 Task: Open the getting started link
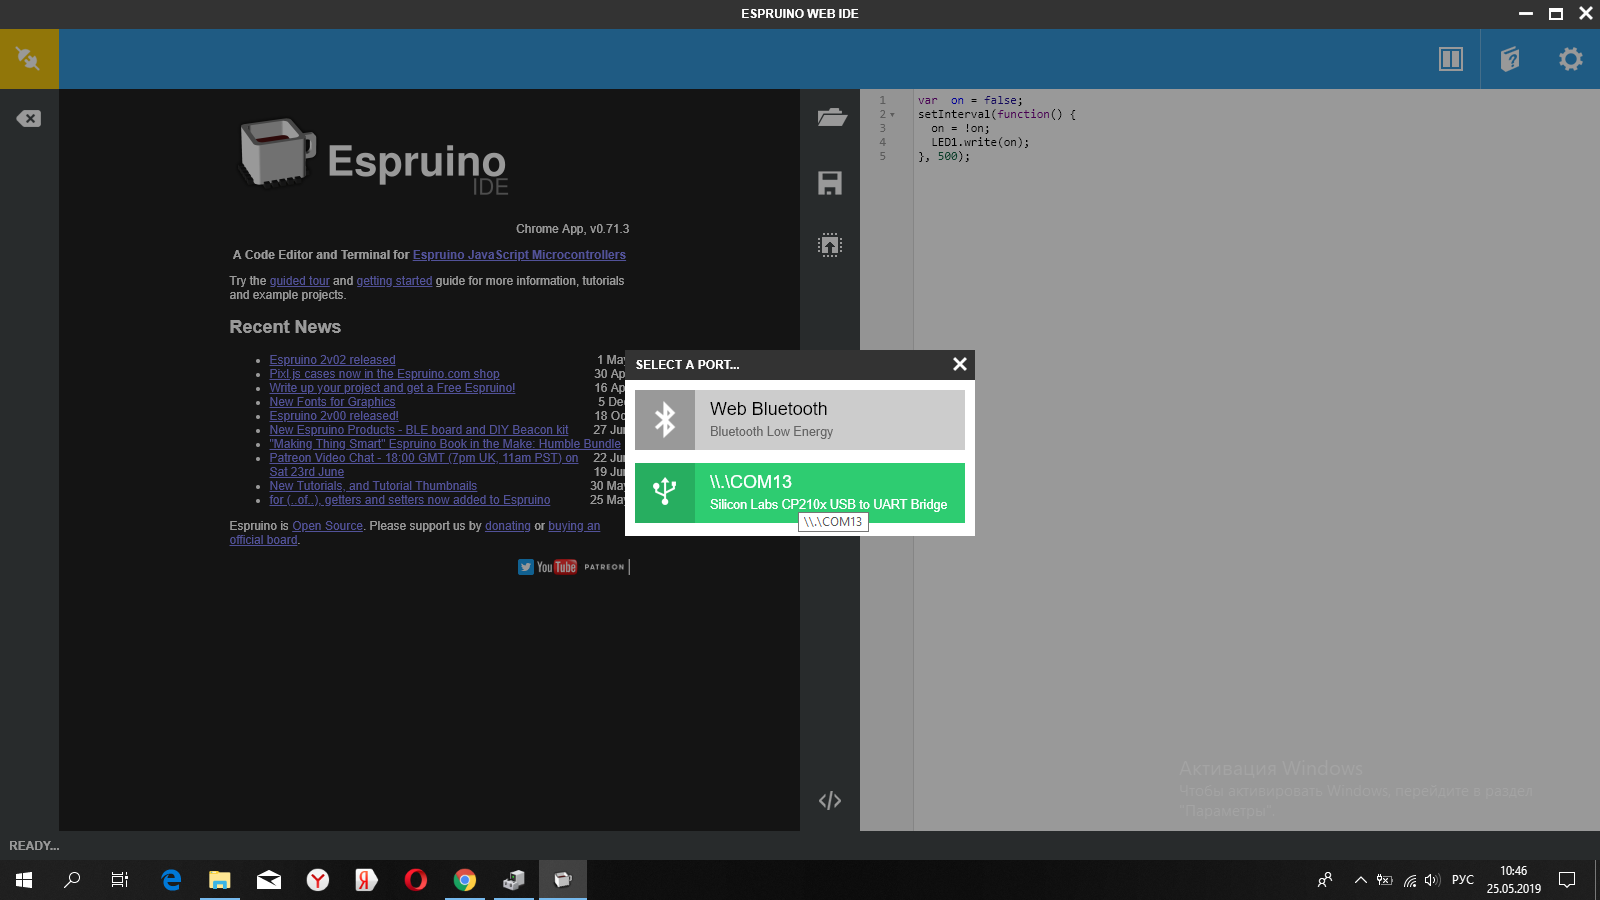click(394, 281)
